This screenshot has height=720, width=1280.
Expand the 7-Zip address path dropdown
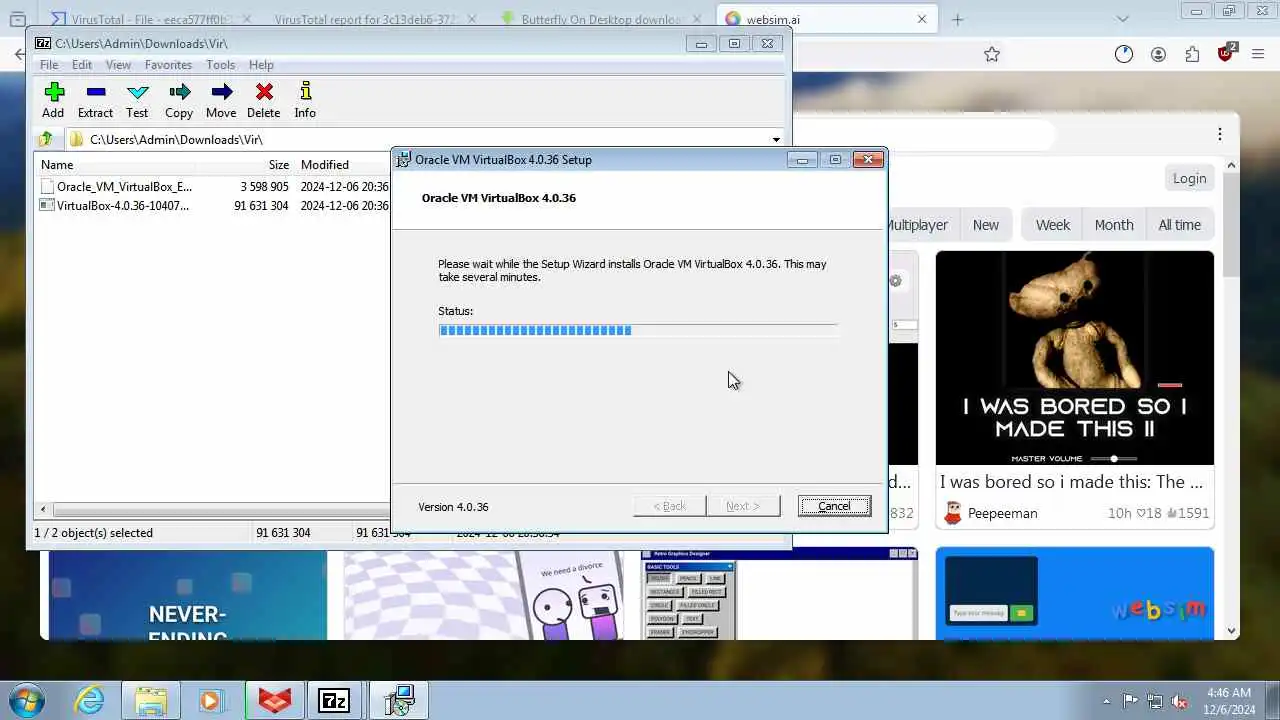[776, 140]
